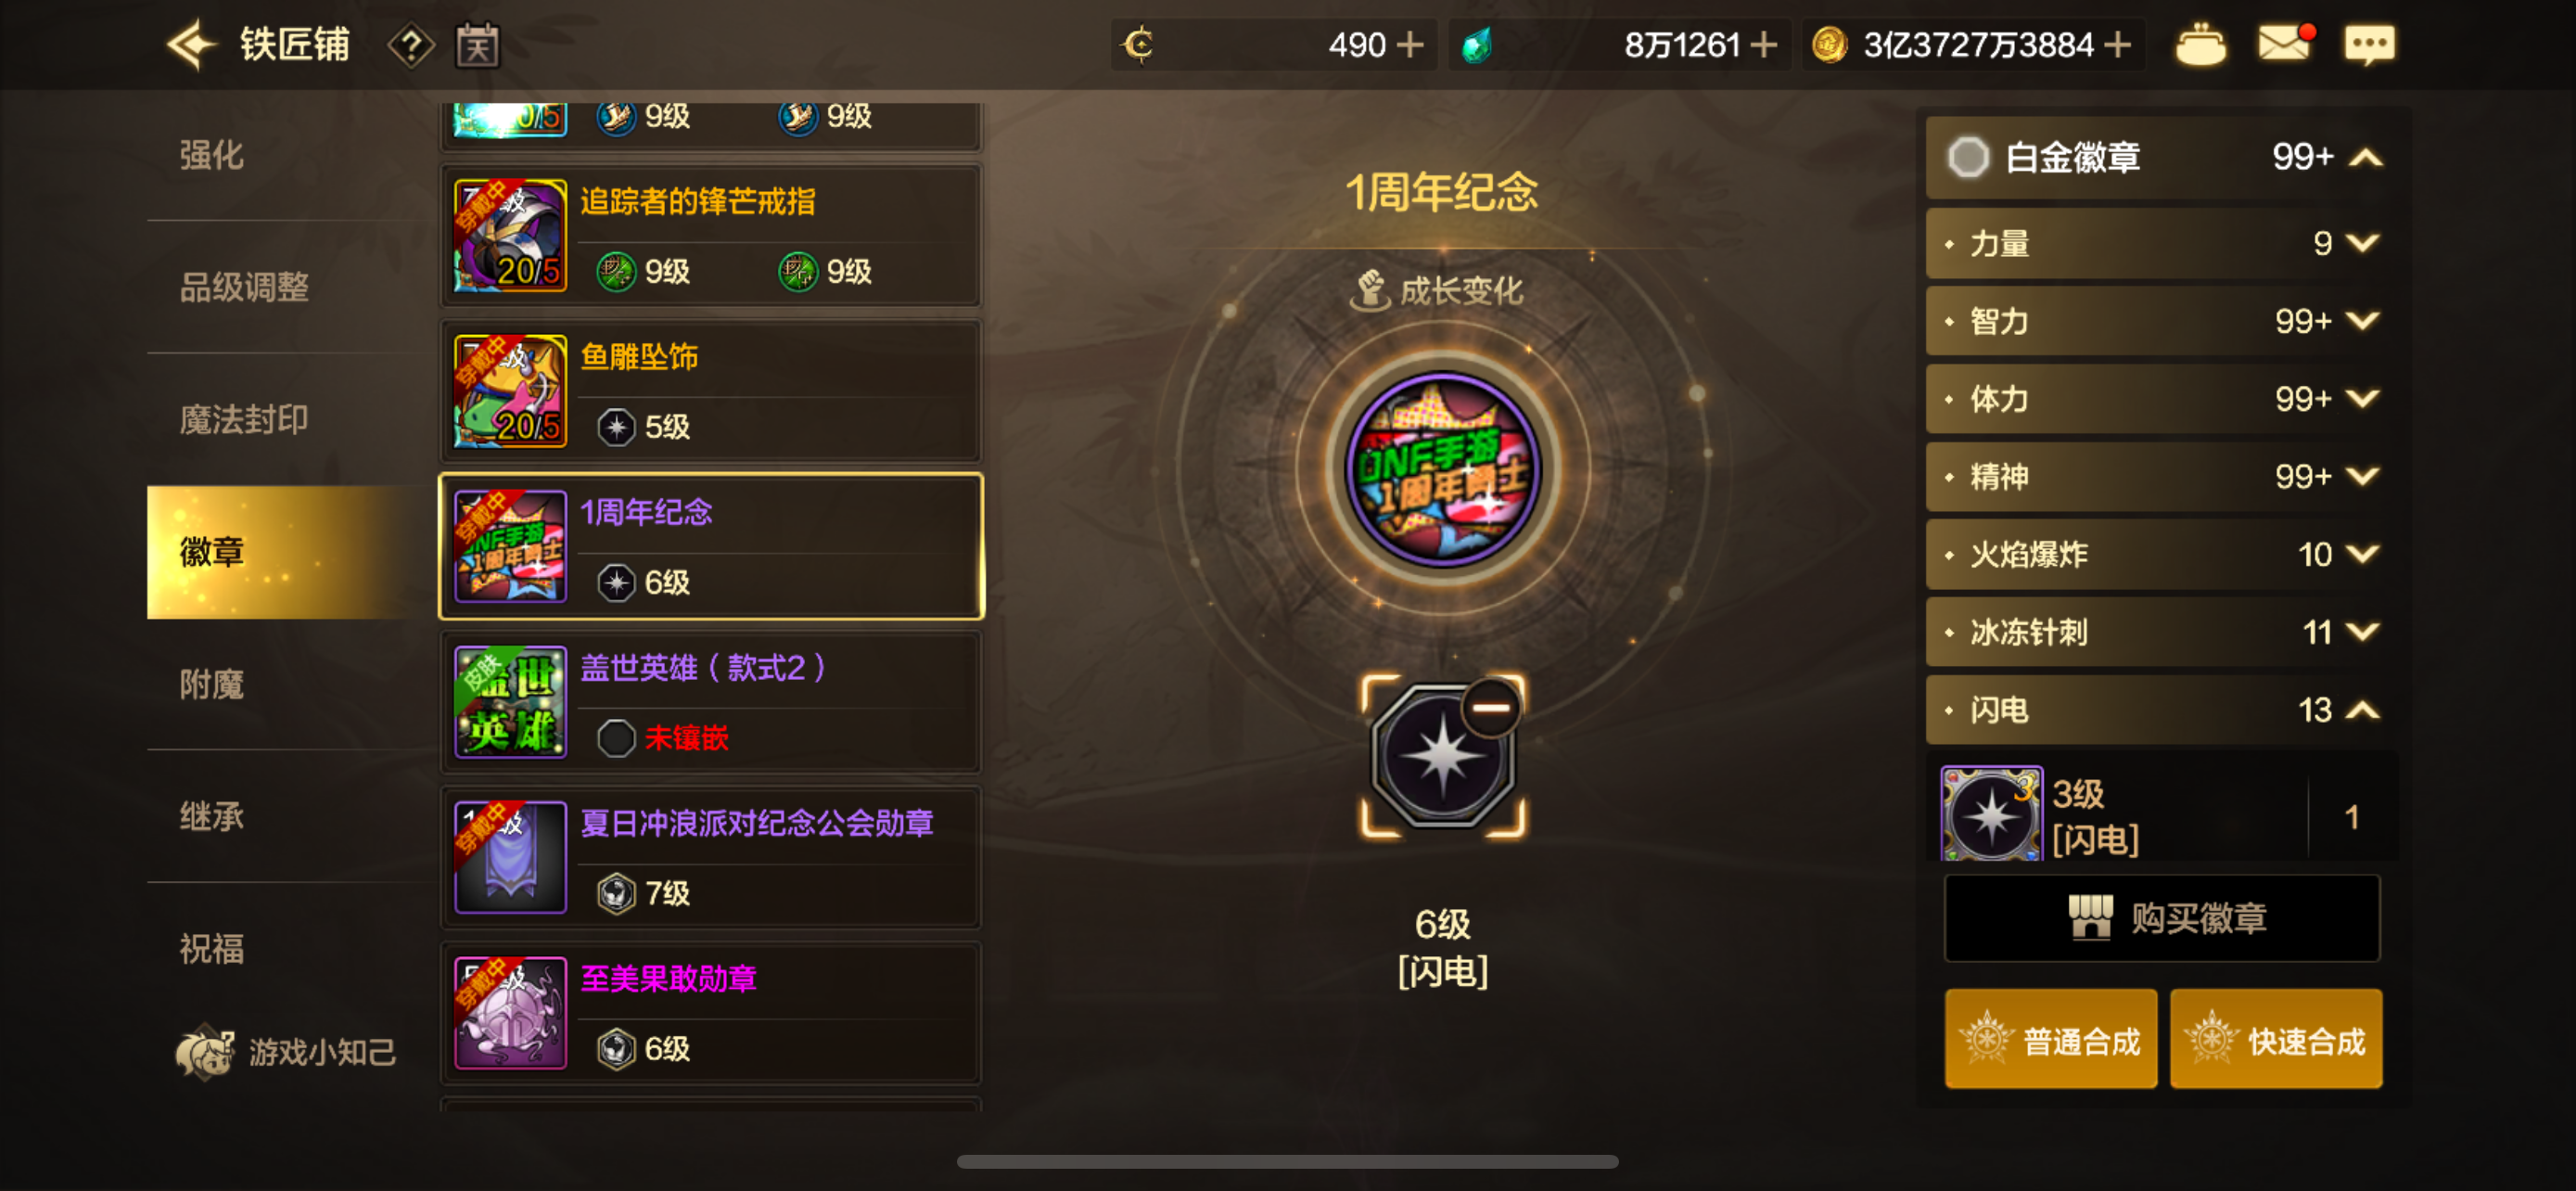2576x1191 pixels.
Task: Open the calendar icon in the header
Action: pyautogui.click(x=478, y=45)
